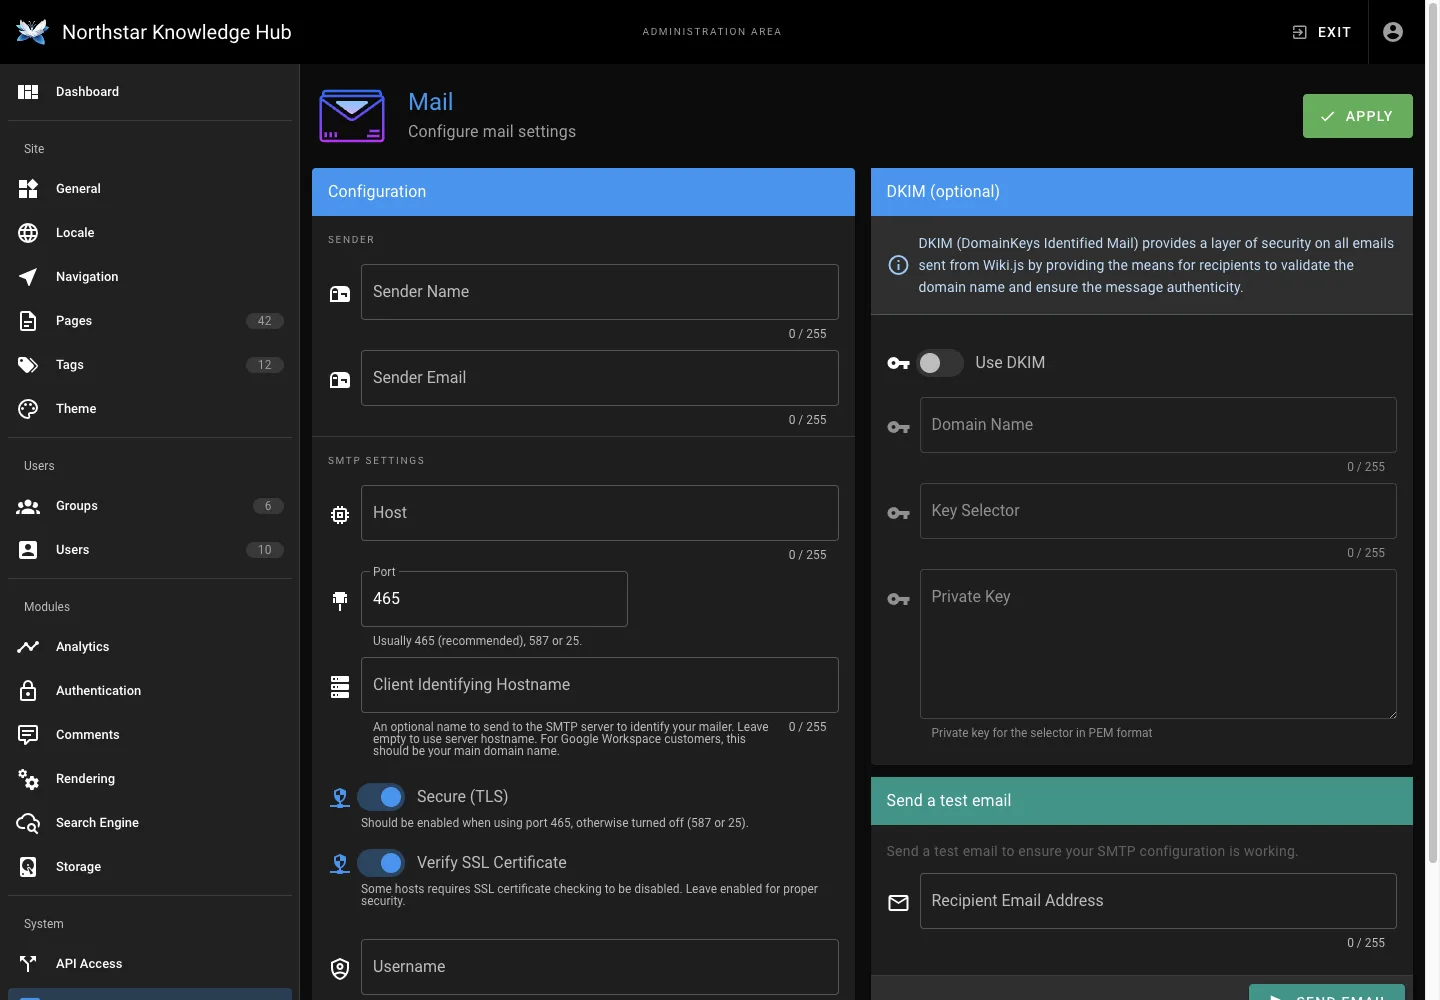The width and height of the screenshot is (1440, 1000).
Task: Focus the DKIM Domain Name field
Action: coord(1158,425)
